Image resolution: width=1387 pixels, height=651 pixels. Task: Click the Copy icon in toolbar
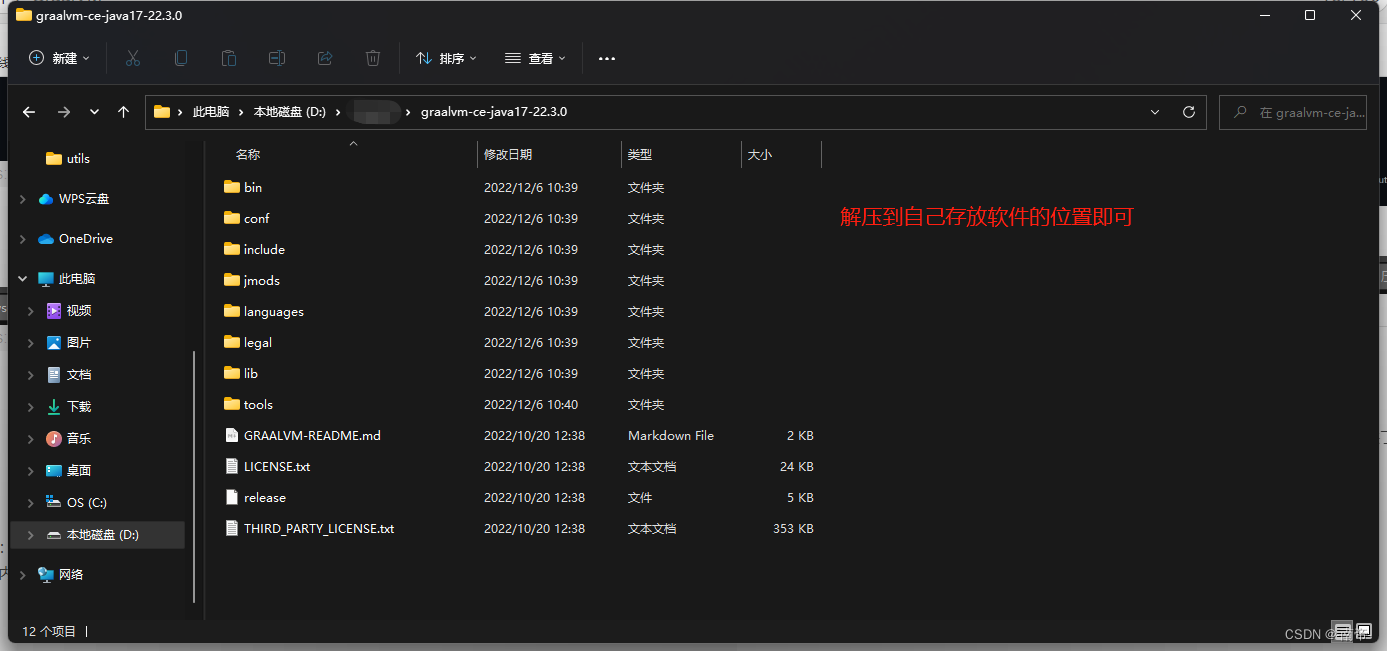pyautogui.click(x=181, y=59)
